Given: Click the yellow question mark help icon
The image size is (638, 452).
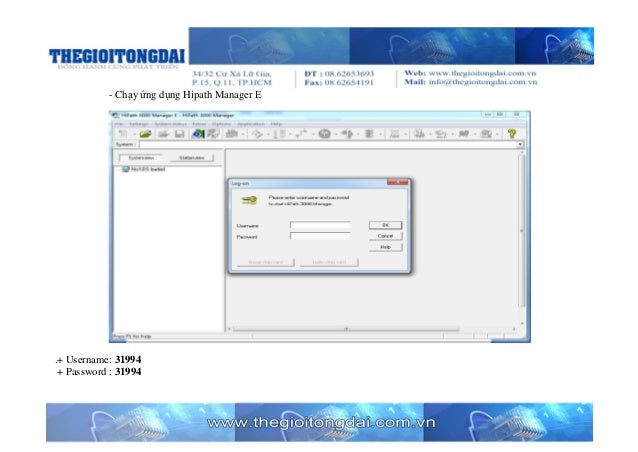Looking at the screenshot, I should tap(511, 133).
